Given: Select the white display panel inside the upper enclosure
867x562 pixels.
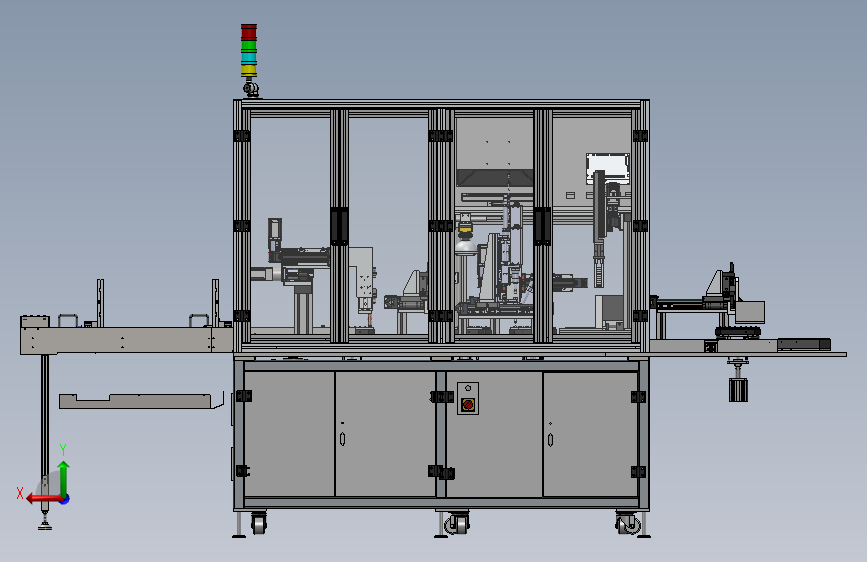Looking at the screenshot, I should coord(608,169).
